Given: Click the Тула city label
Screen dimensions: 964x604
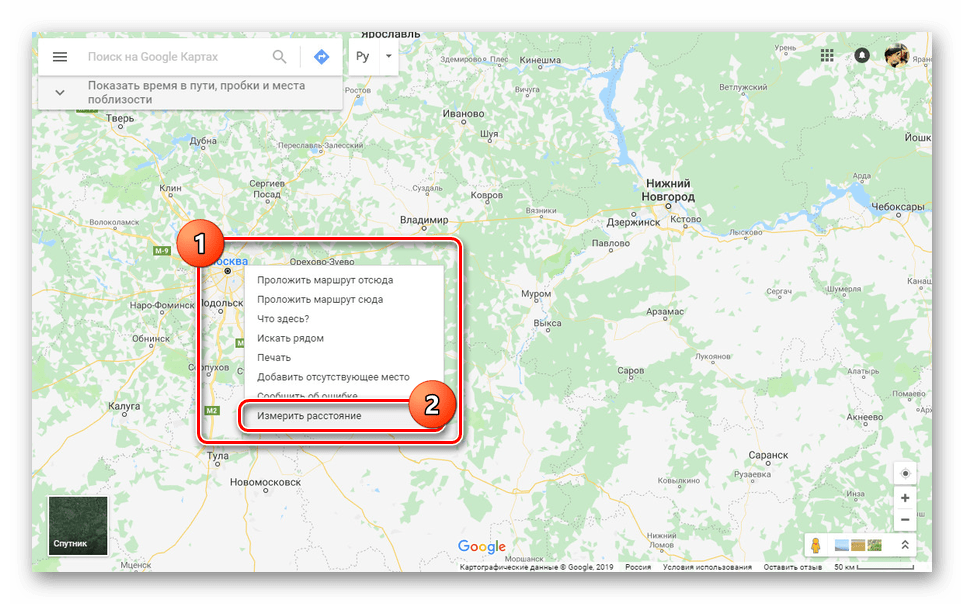Looking at the screenshot, I should [x=218, y=456].
